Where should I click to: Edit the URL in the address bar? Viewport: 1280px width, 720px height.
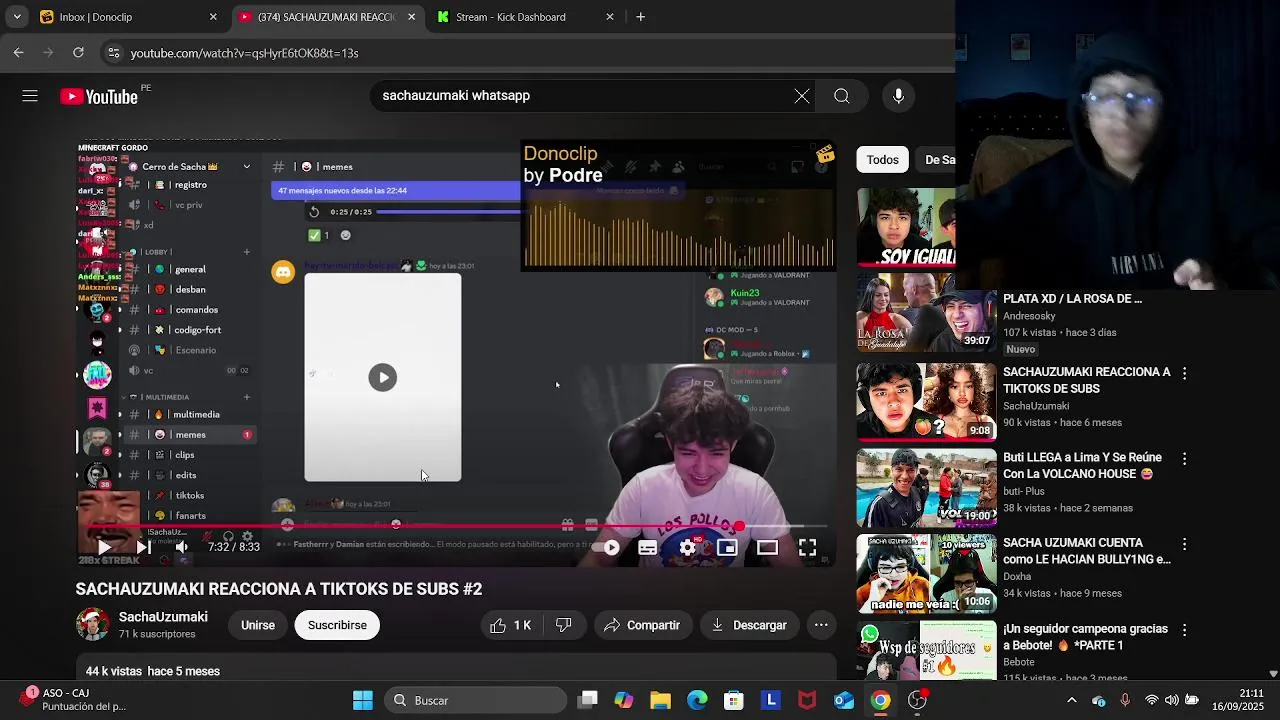pos(244,53)
